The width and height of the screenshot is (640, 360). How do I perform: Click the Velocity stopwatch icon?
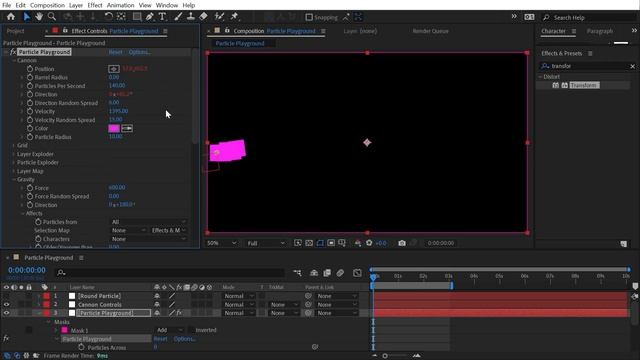(x=30, y=111)
